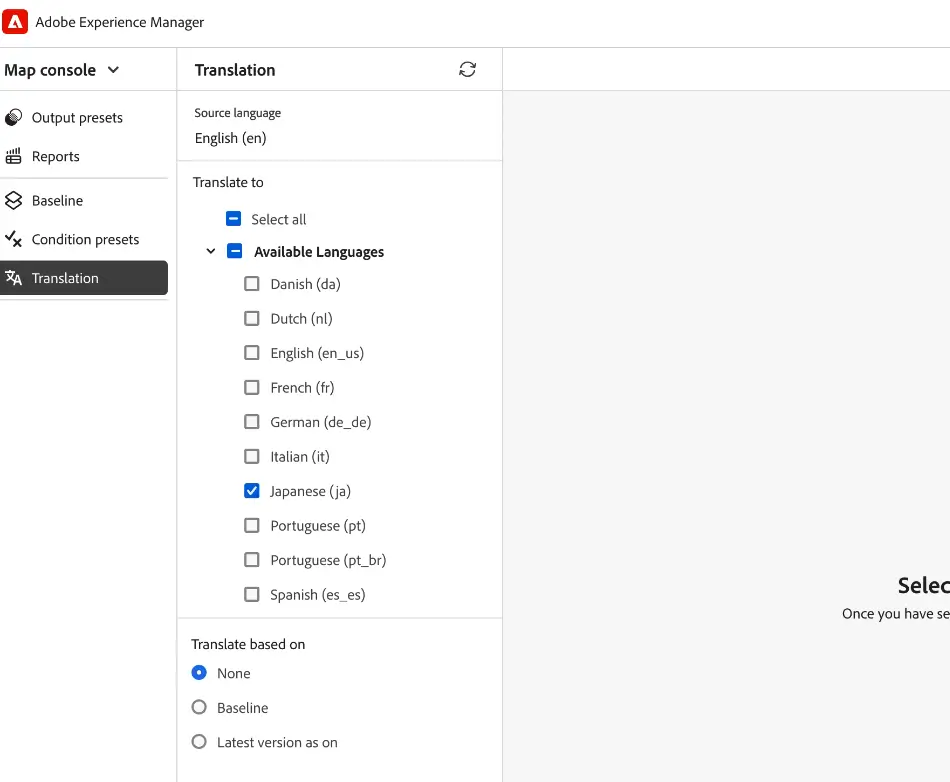950x782 pixels.
Task: Click the Adobe logo icon
Action: click(x=15, y=22)
